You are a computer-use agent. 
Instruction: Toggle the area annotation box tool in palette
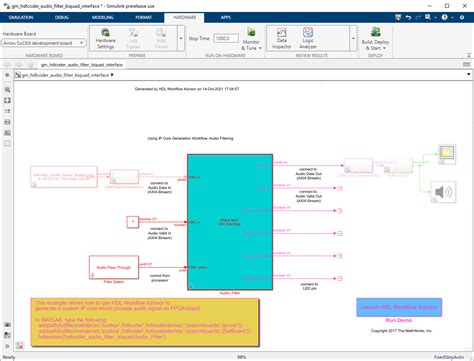pos(7,144)
